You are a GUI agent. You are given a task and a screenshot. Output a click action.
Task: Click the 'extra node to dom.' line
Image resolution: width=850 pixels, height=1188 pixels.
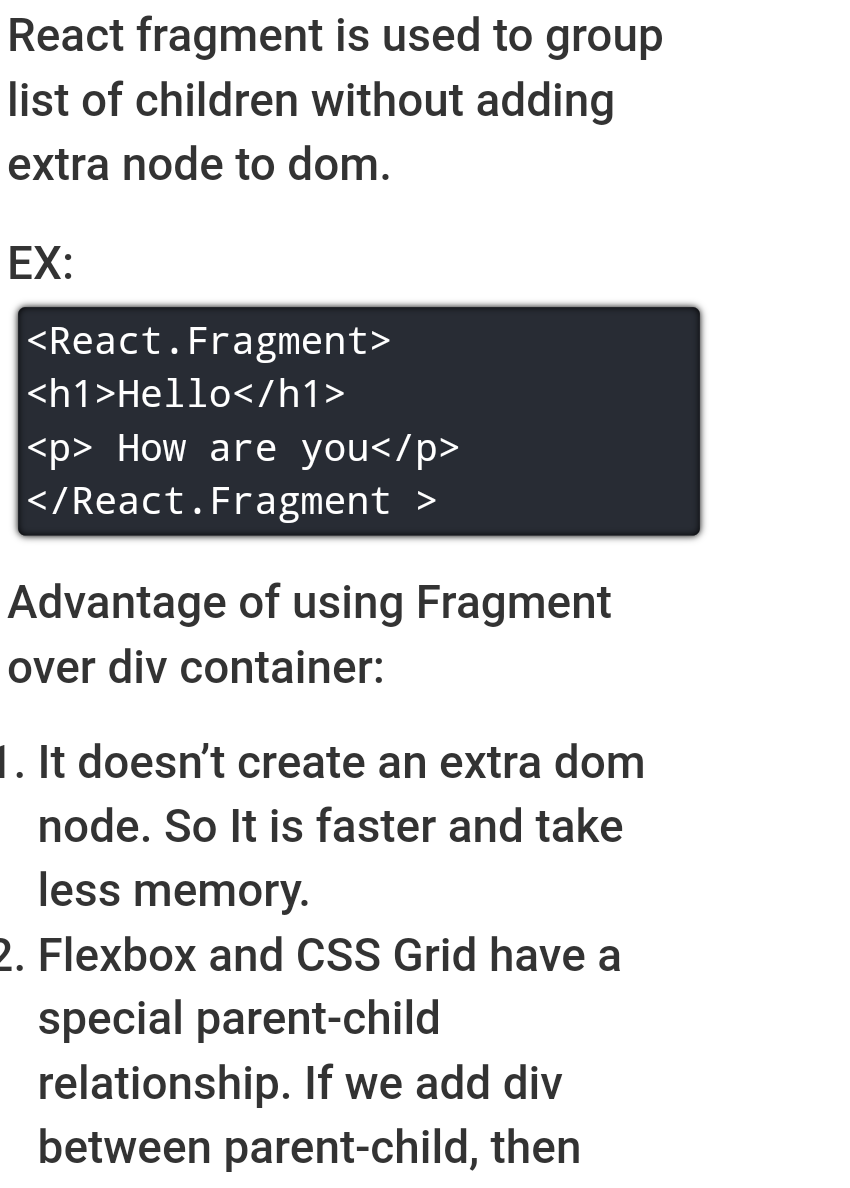(x=199, y=164)
